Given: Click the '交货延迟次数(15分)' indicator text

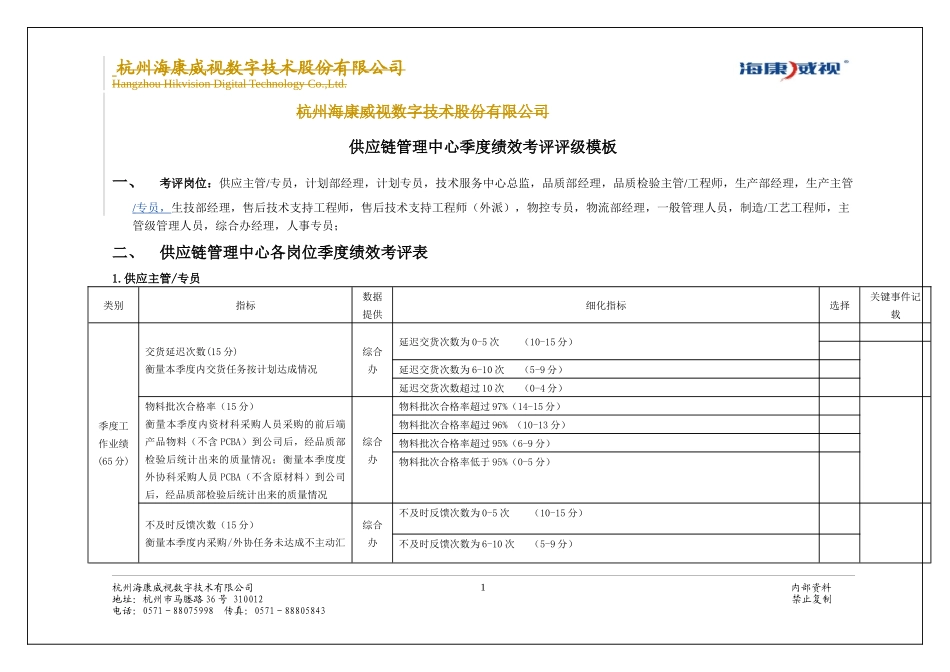Looking at the screenshot, I should (191, 351).
